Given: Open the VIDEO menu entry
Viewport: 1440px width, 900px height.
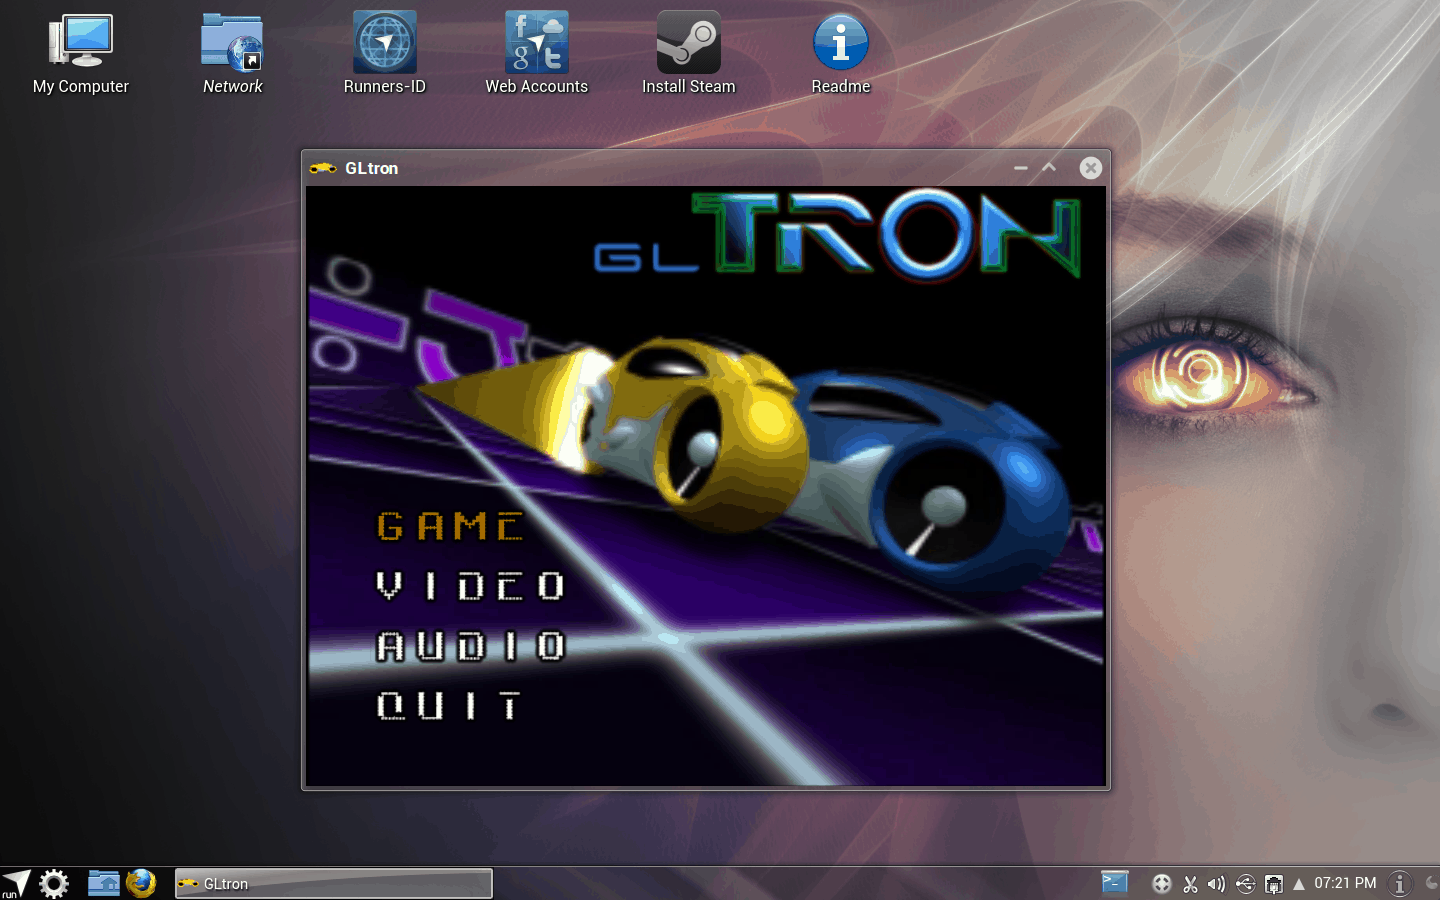Looking at the screenshot, I should coord(470,586).
